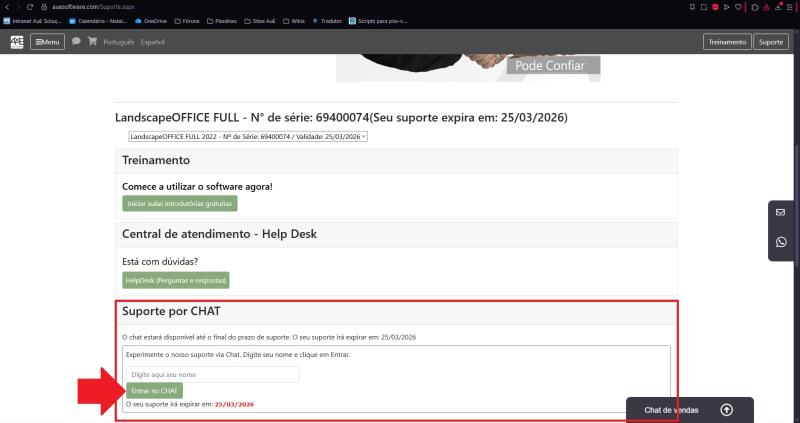Click the 'Digite aqui seu nome' field
The height and width of the screenshot is (423, 800).
[x=213, y=374]
